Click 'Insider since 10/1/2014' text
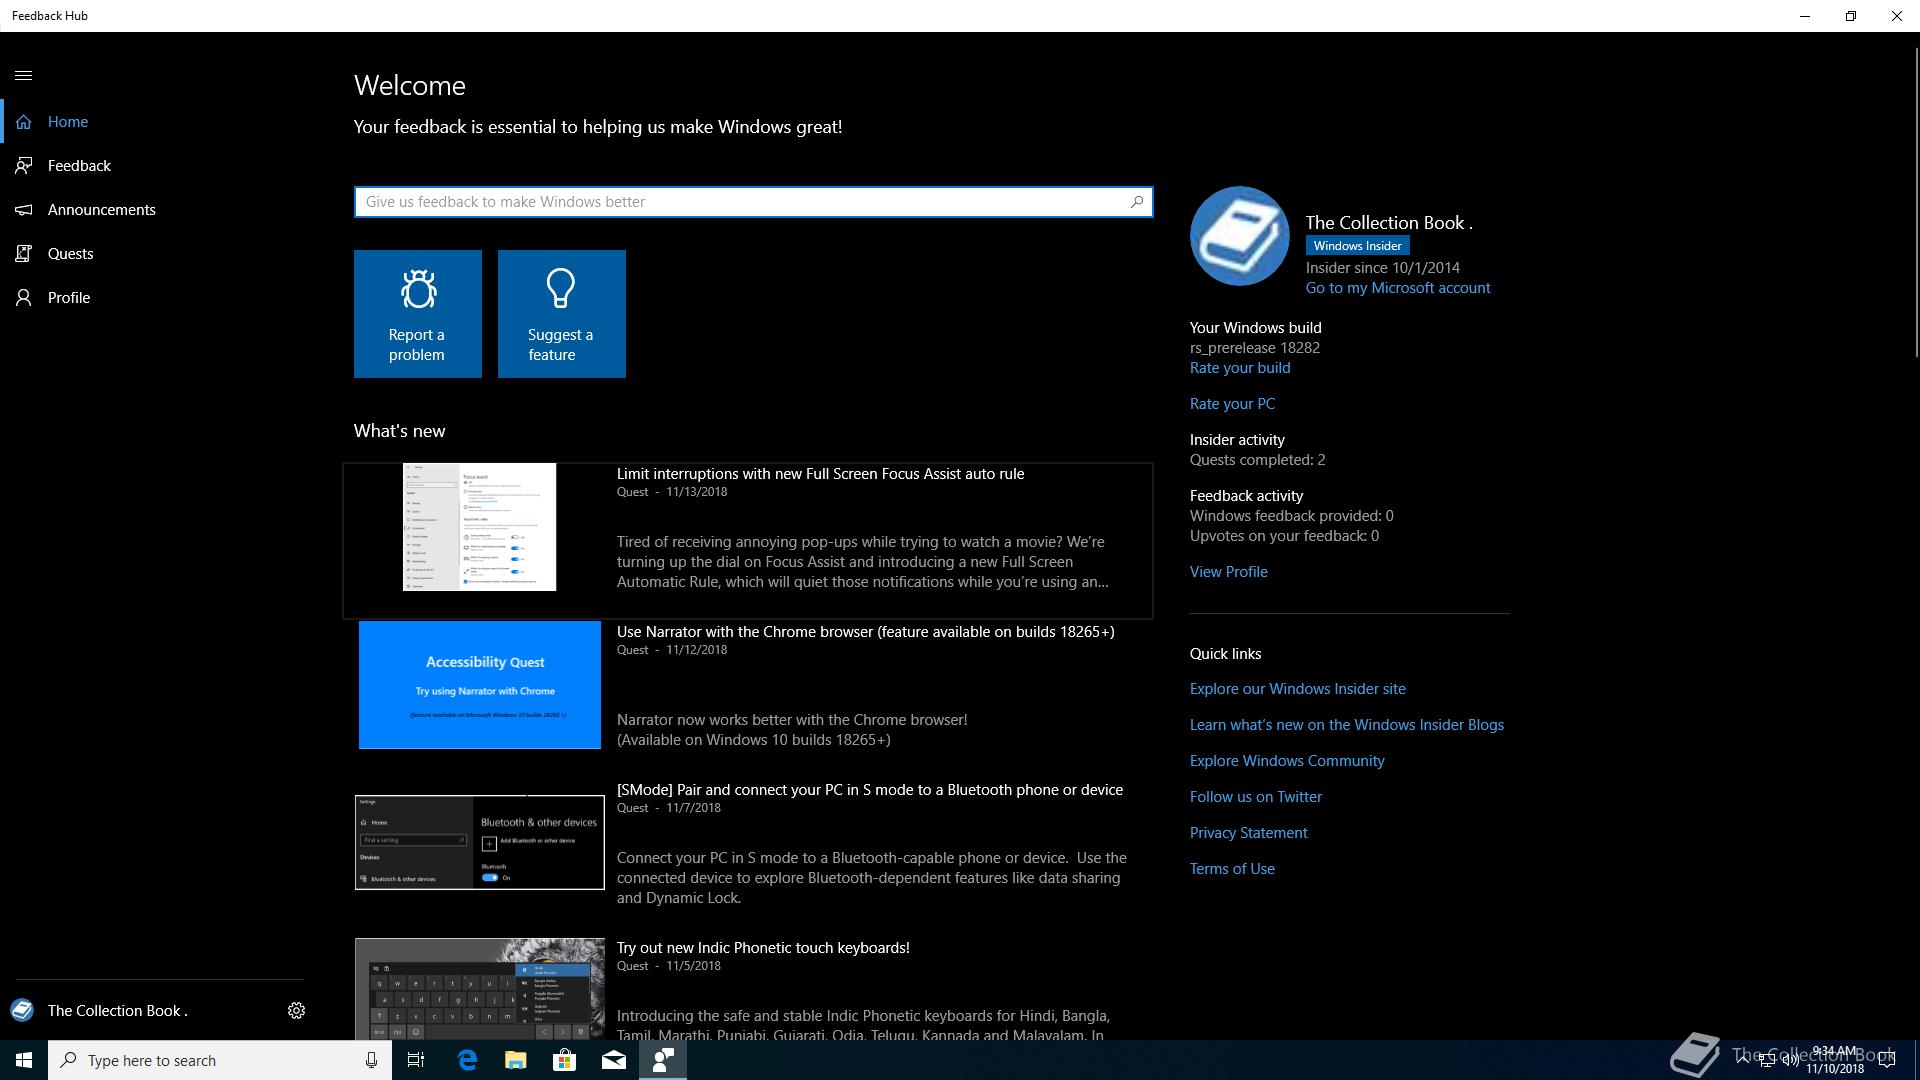Viewport: 1920px width, 1080px height. pyautogui.click(x=1383, y=268)
